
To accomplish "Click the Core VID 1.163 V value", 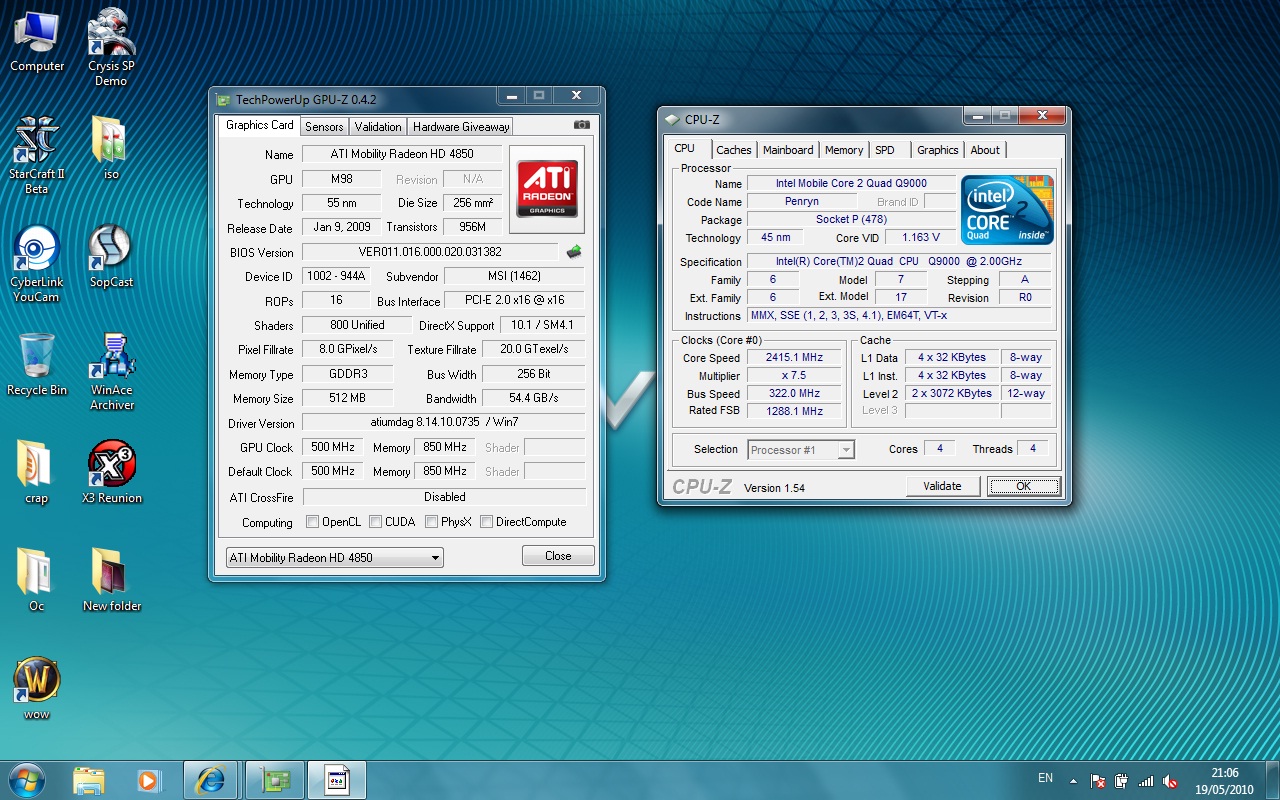I will 920,238.
